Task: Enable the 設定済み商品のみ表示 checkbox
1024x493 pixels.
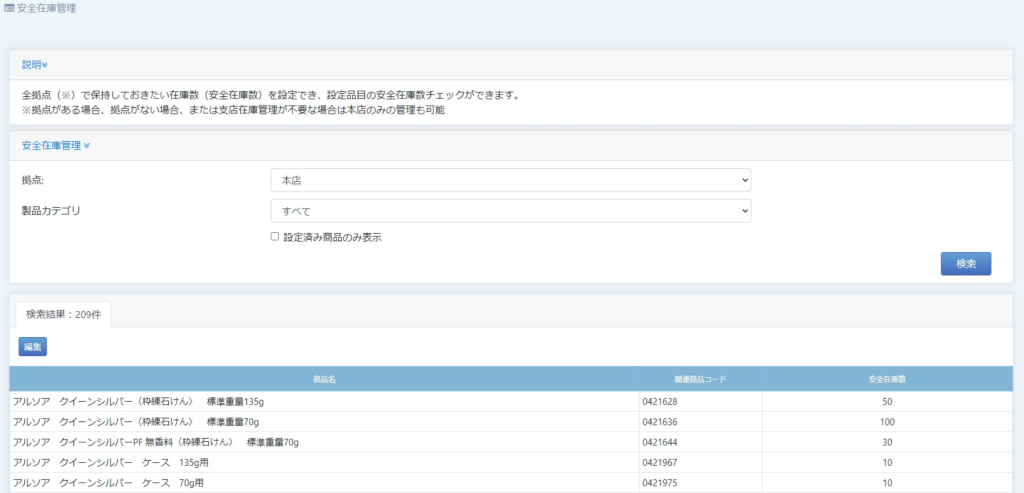Action: coord(275,237)
